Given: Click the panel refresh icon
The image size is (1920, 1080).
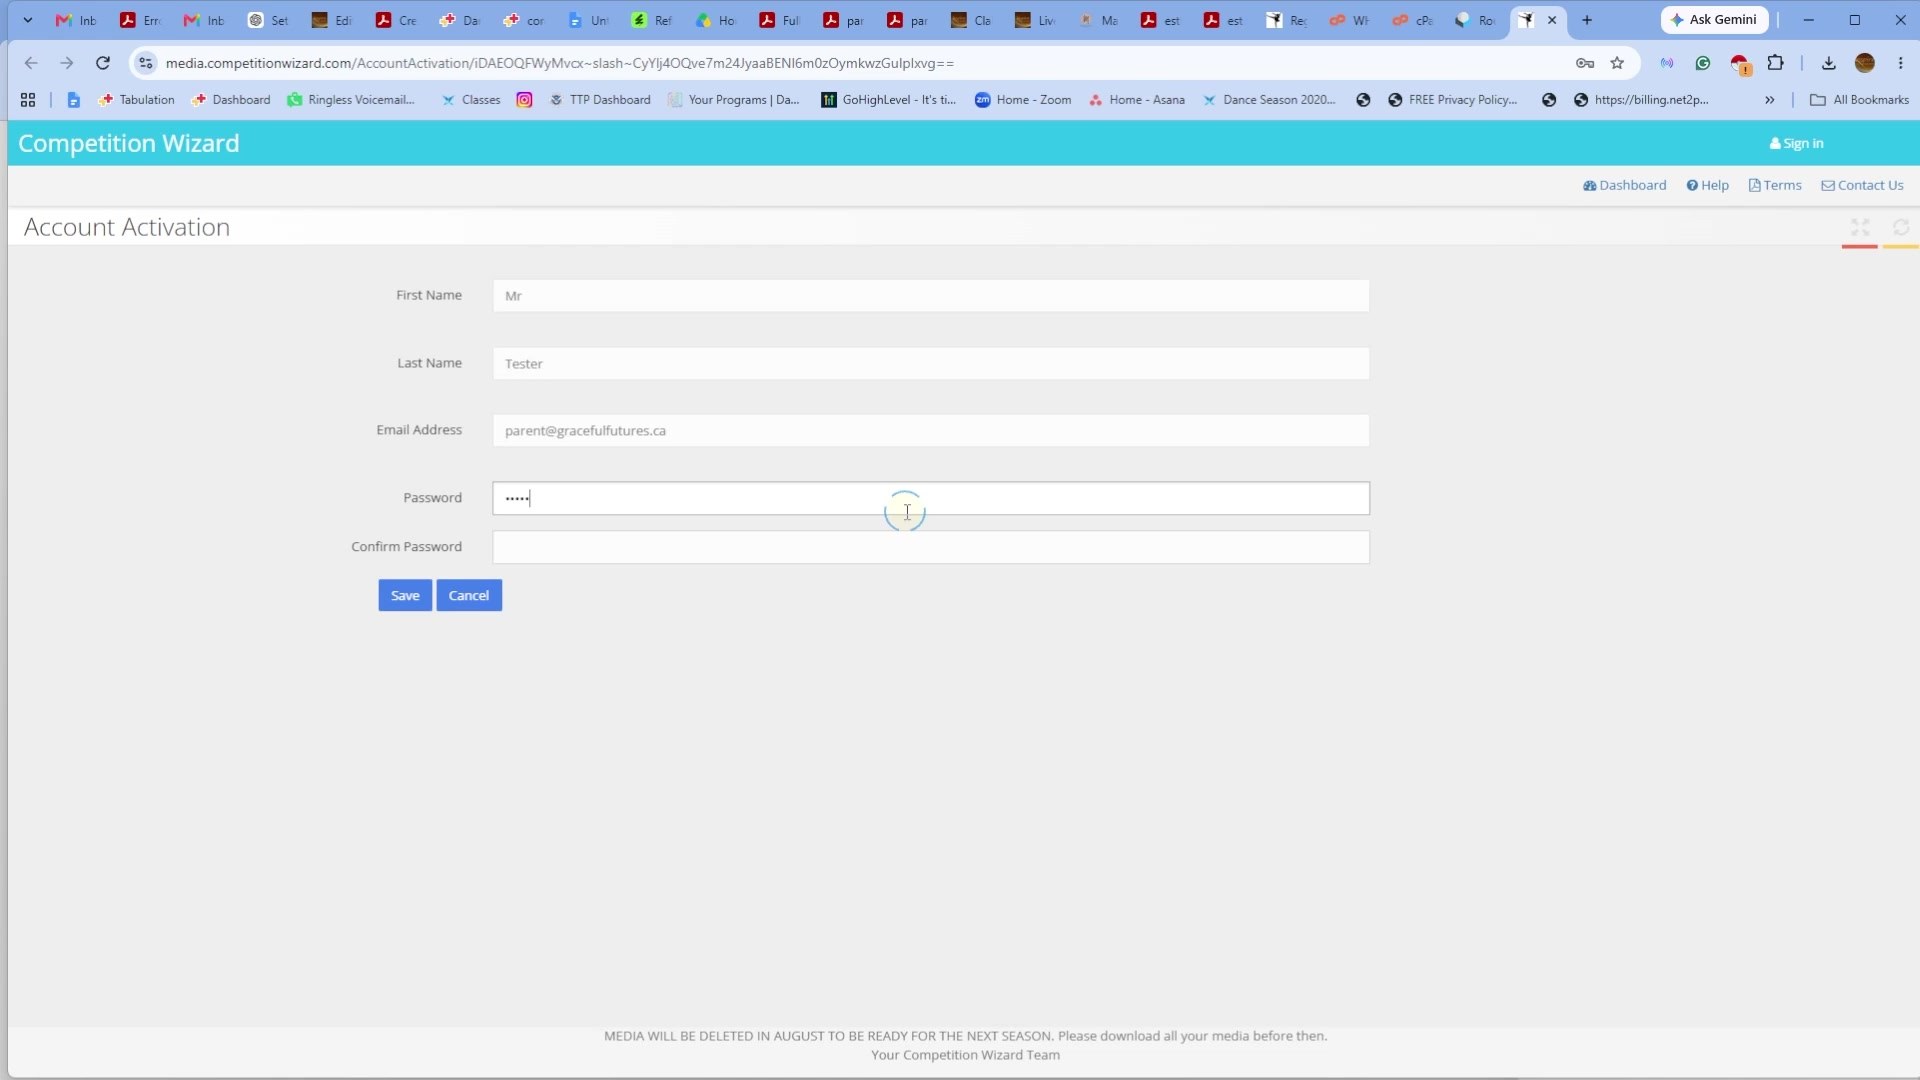Looking at the screenshot, I should pyautogui.click(x=1901, y=228).
